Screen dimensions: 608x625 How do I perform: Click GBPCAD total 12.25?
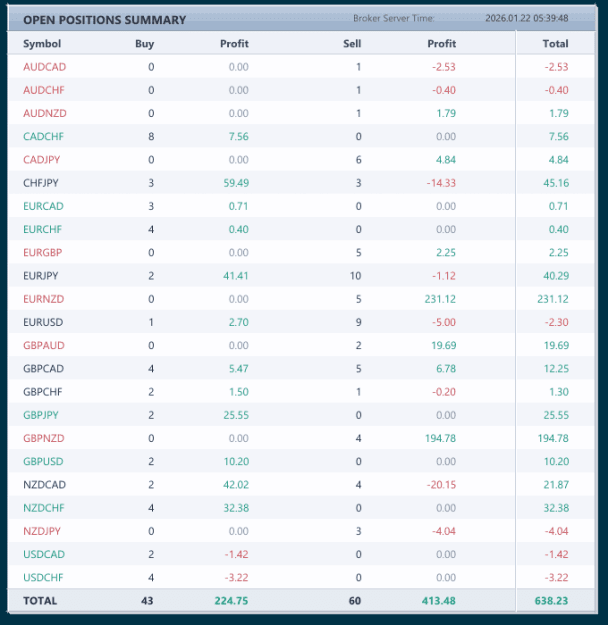[556, 368]
